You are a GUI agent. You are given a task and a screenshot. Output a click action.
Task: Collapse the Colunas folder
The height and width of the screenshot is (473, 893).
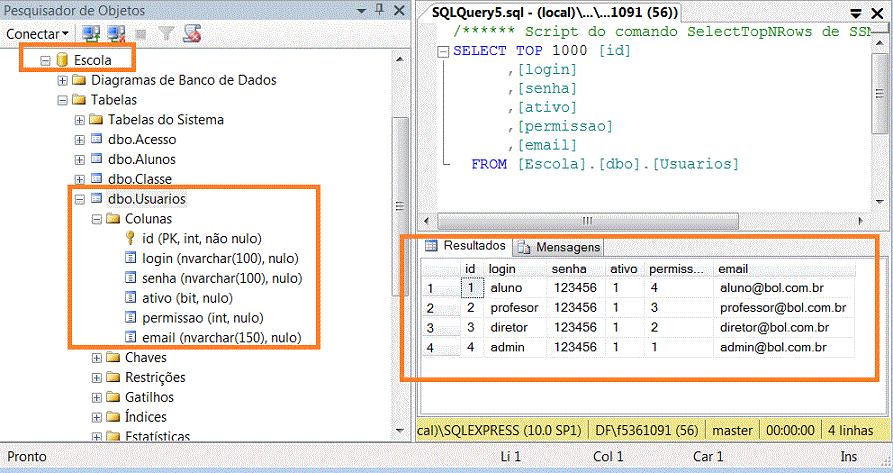(x=97, y=219)
